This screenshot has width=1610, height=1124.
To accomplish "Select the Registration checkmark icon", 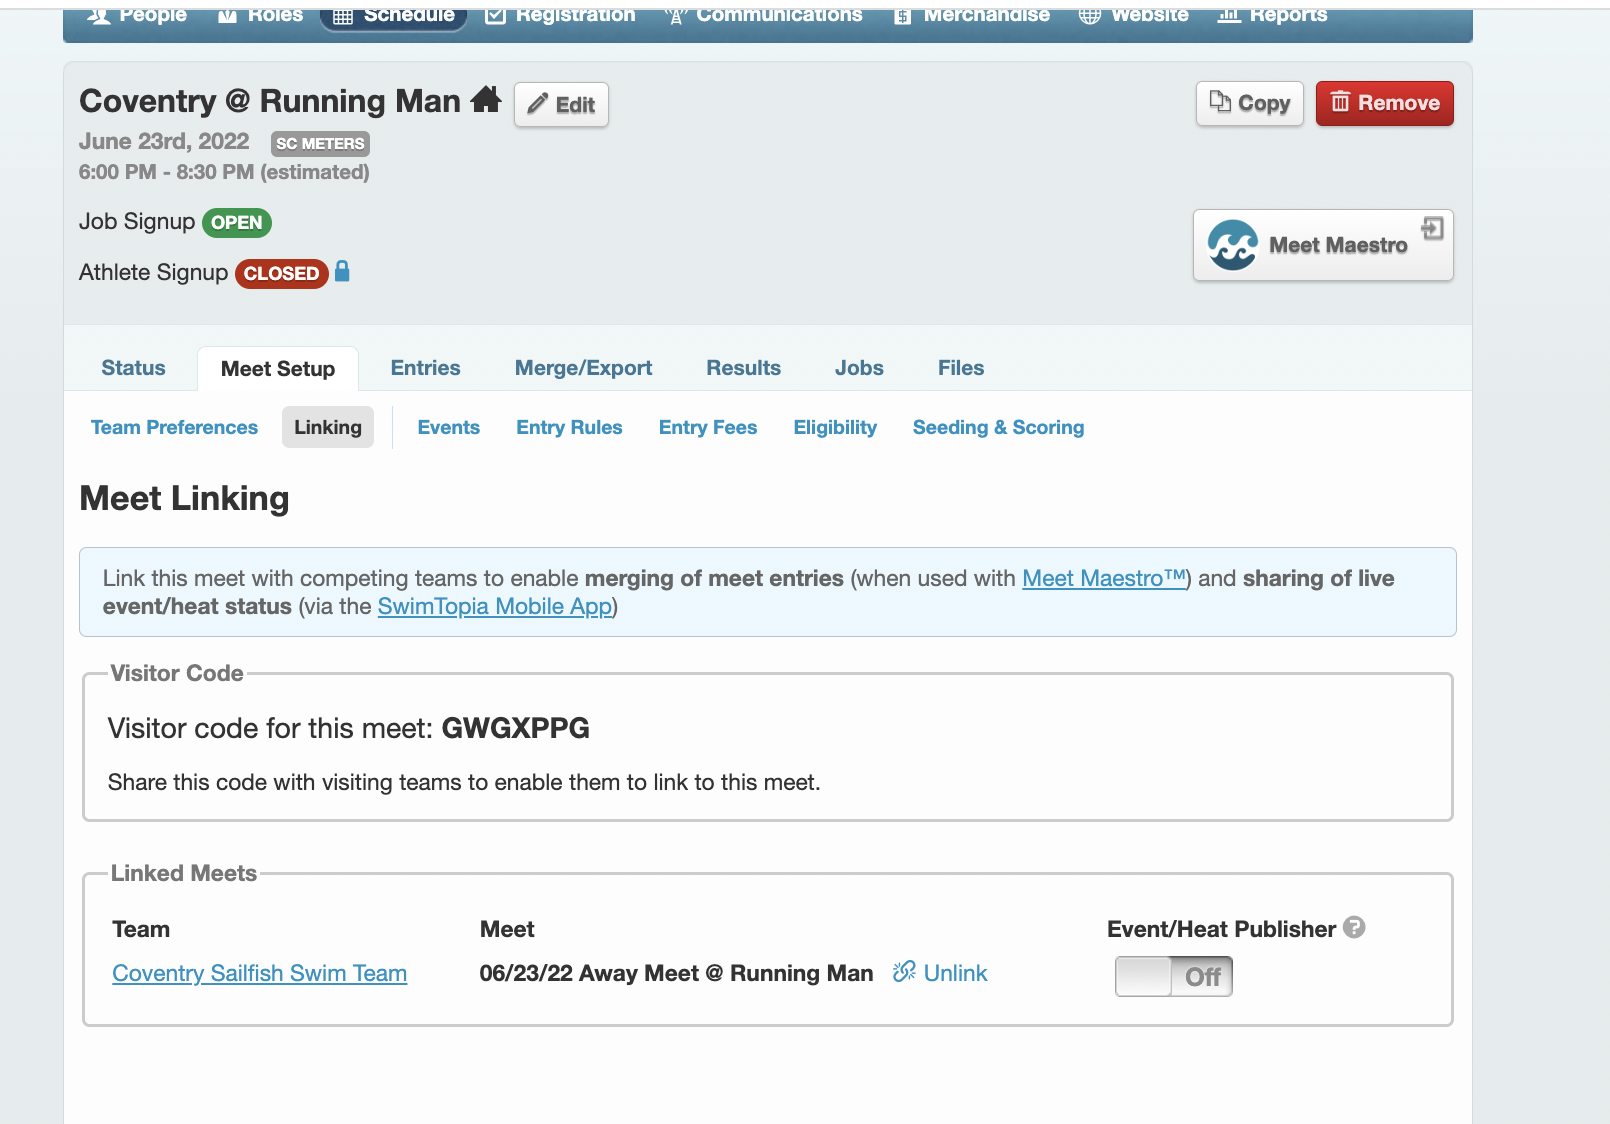I will pos(494,14).
